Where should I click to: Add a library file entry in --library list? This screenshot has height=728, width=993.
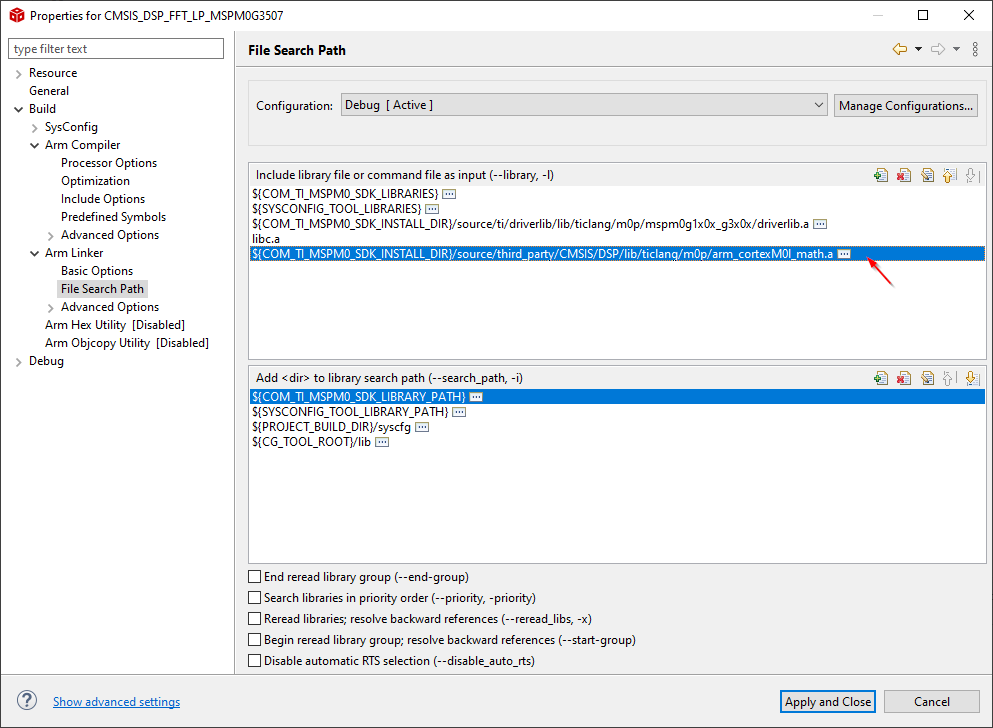point(881,175)
